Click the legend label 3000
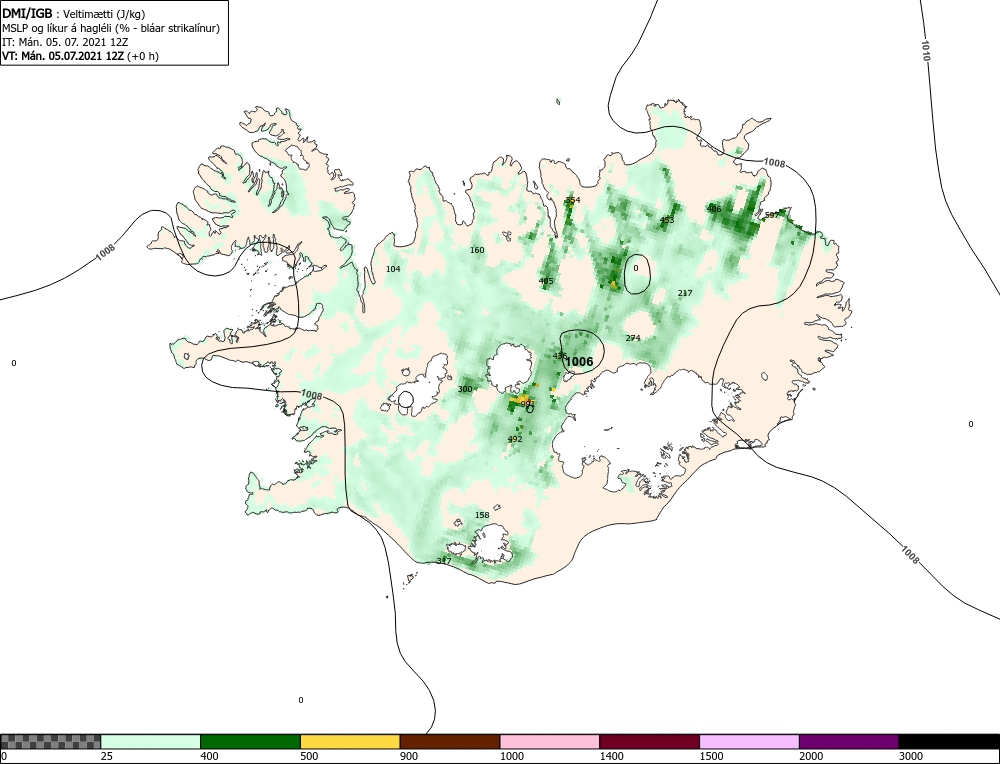This screenshot has height=764, width=1000. pos(911,756)
